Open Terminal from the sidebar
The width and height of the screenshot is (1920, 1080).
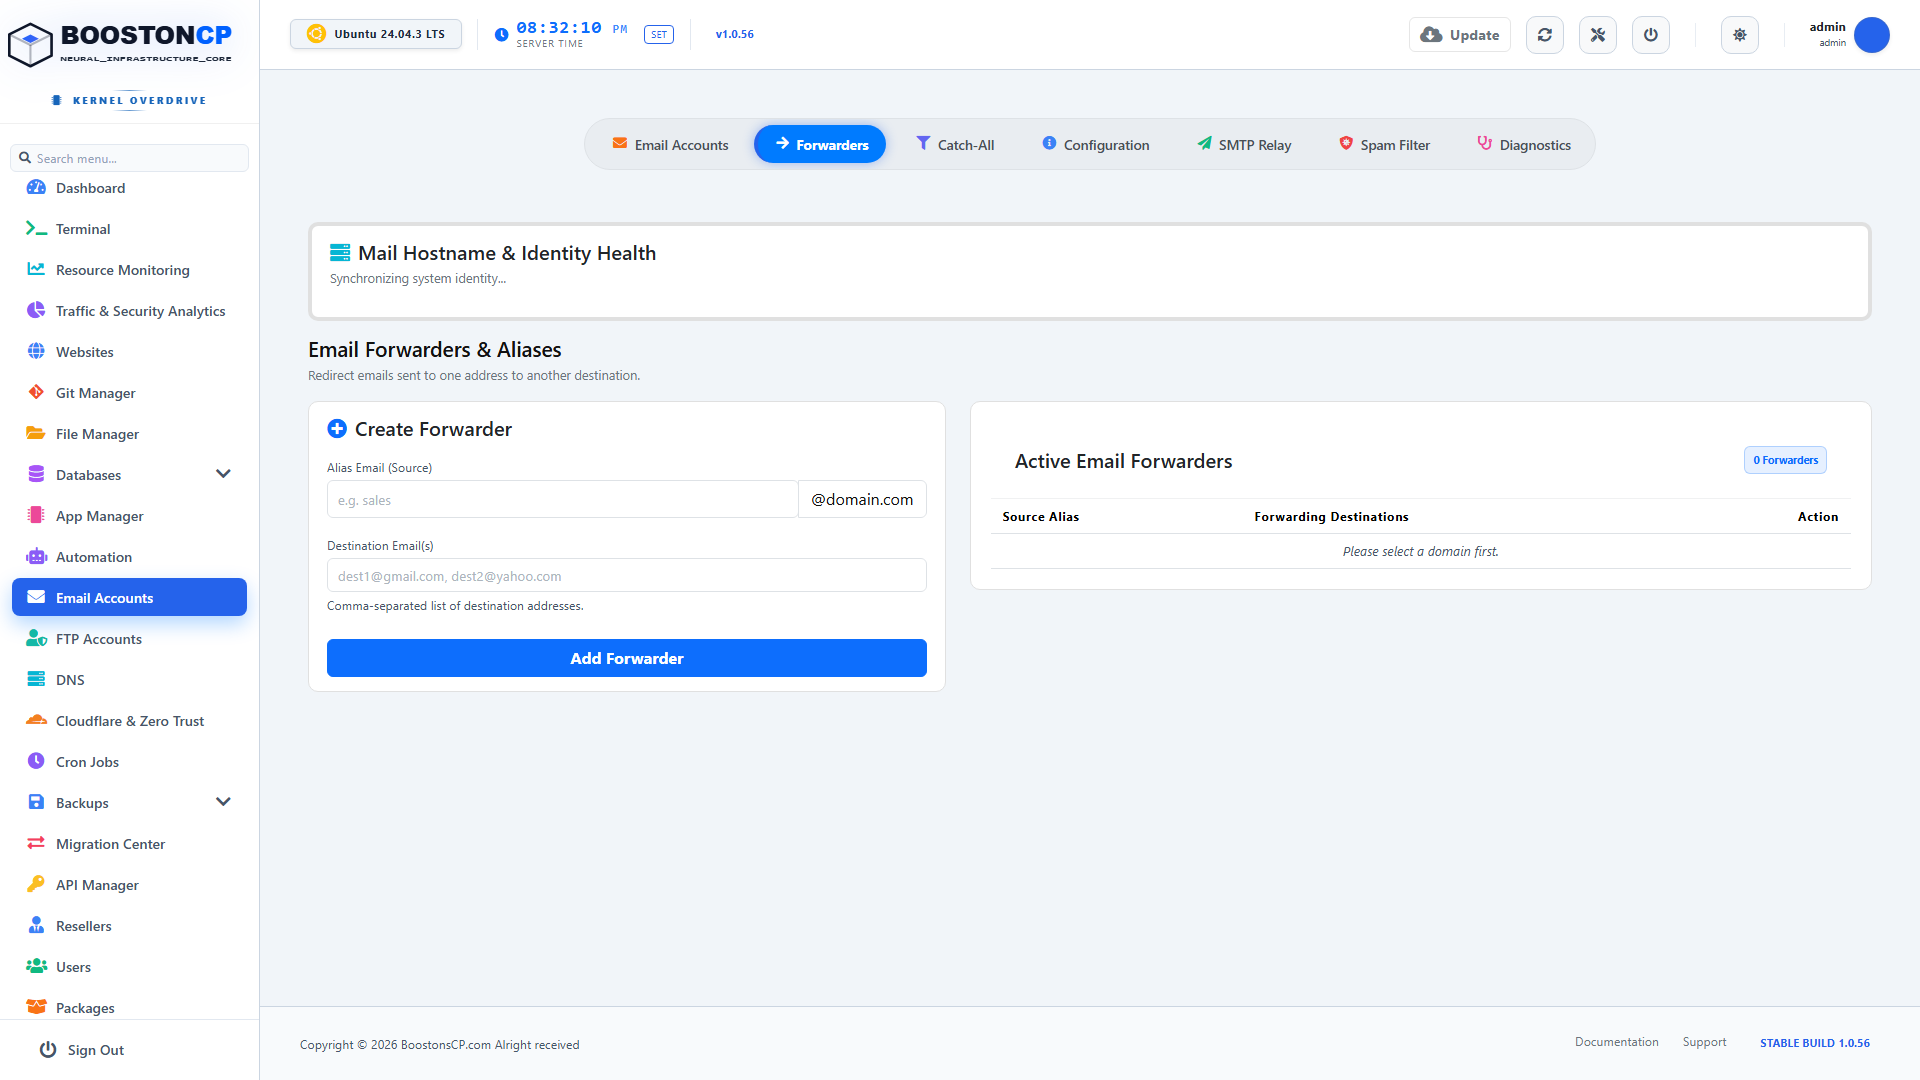pyautogui.click(x=129, y=229)
